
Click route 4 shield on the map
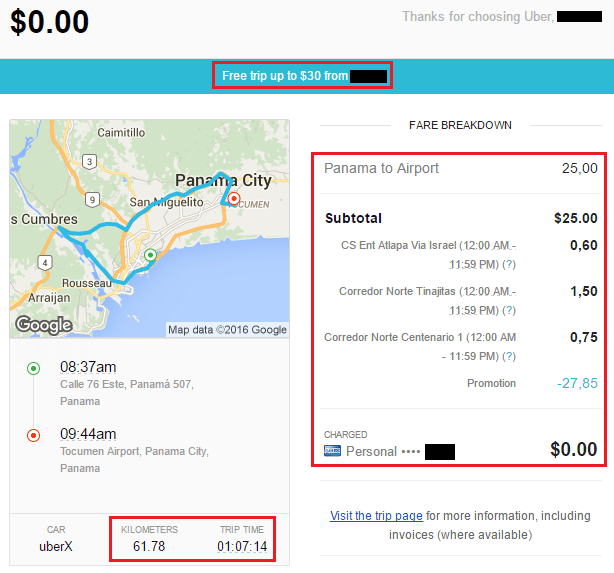[x=45, y=262]
